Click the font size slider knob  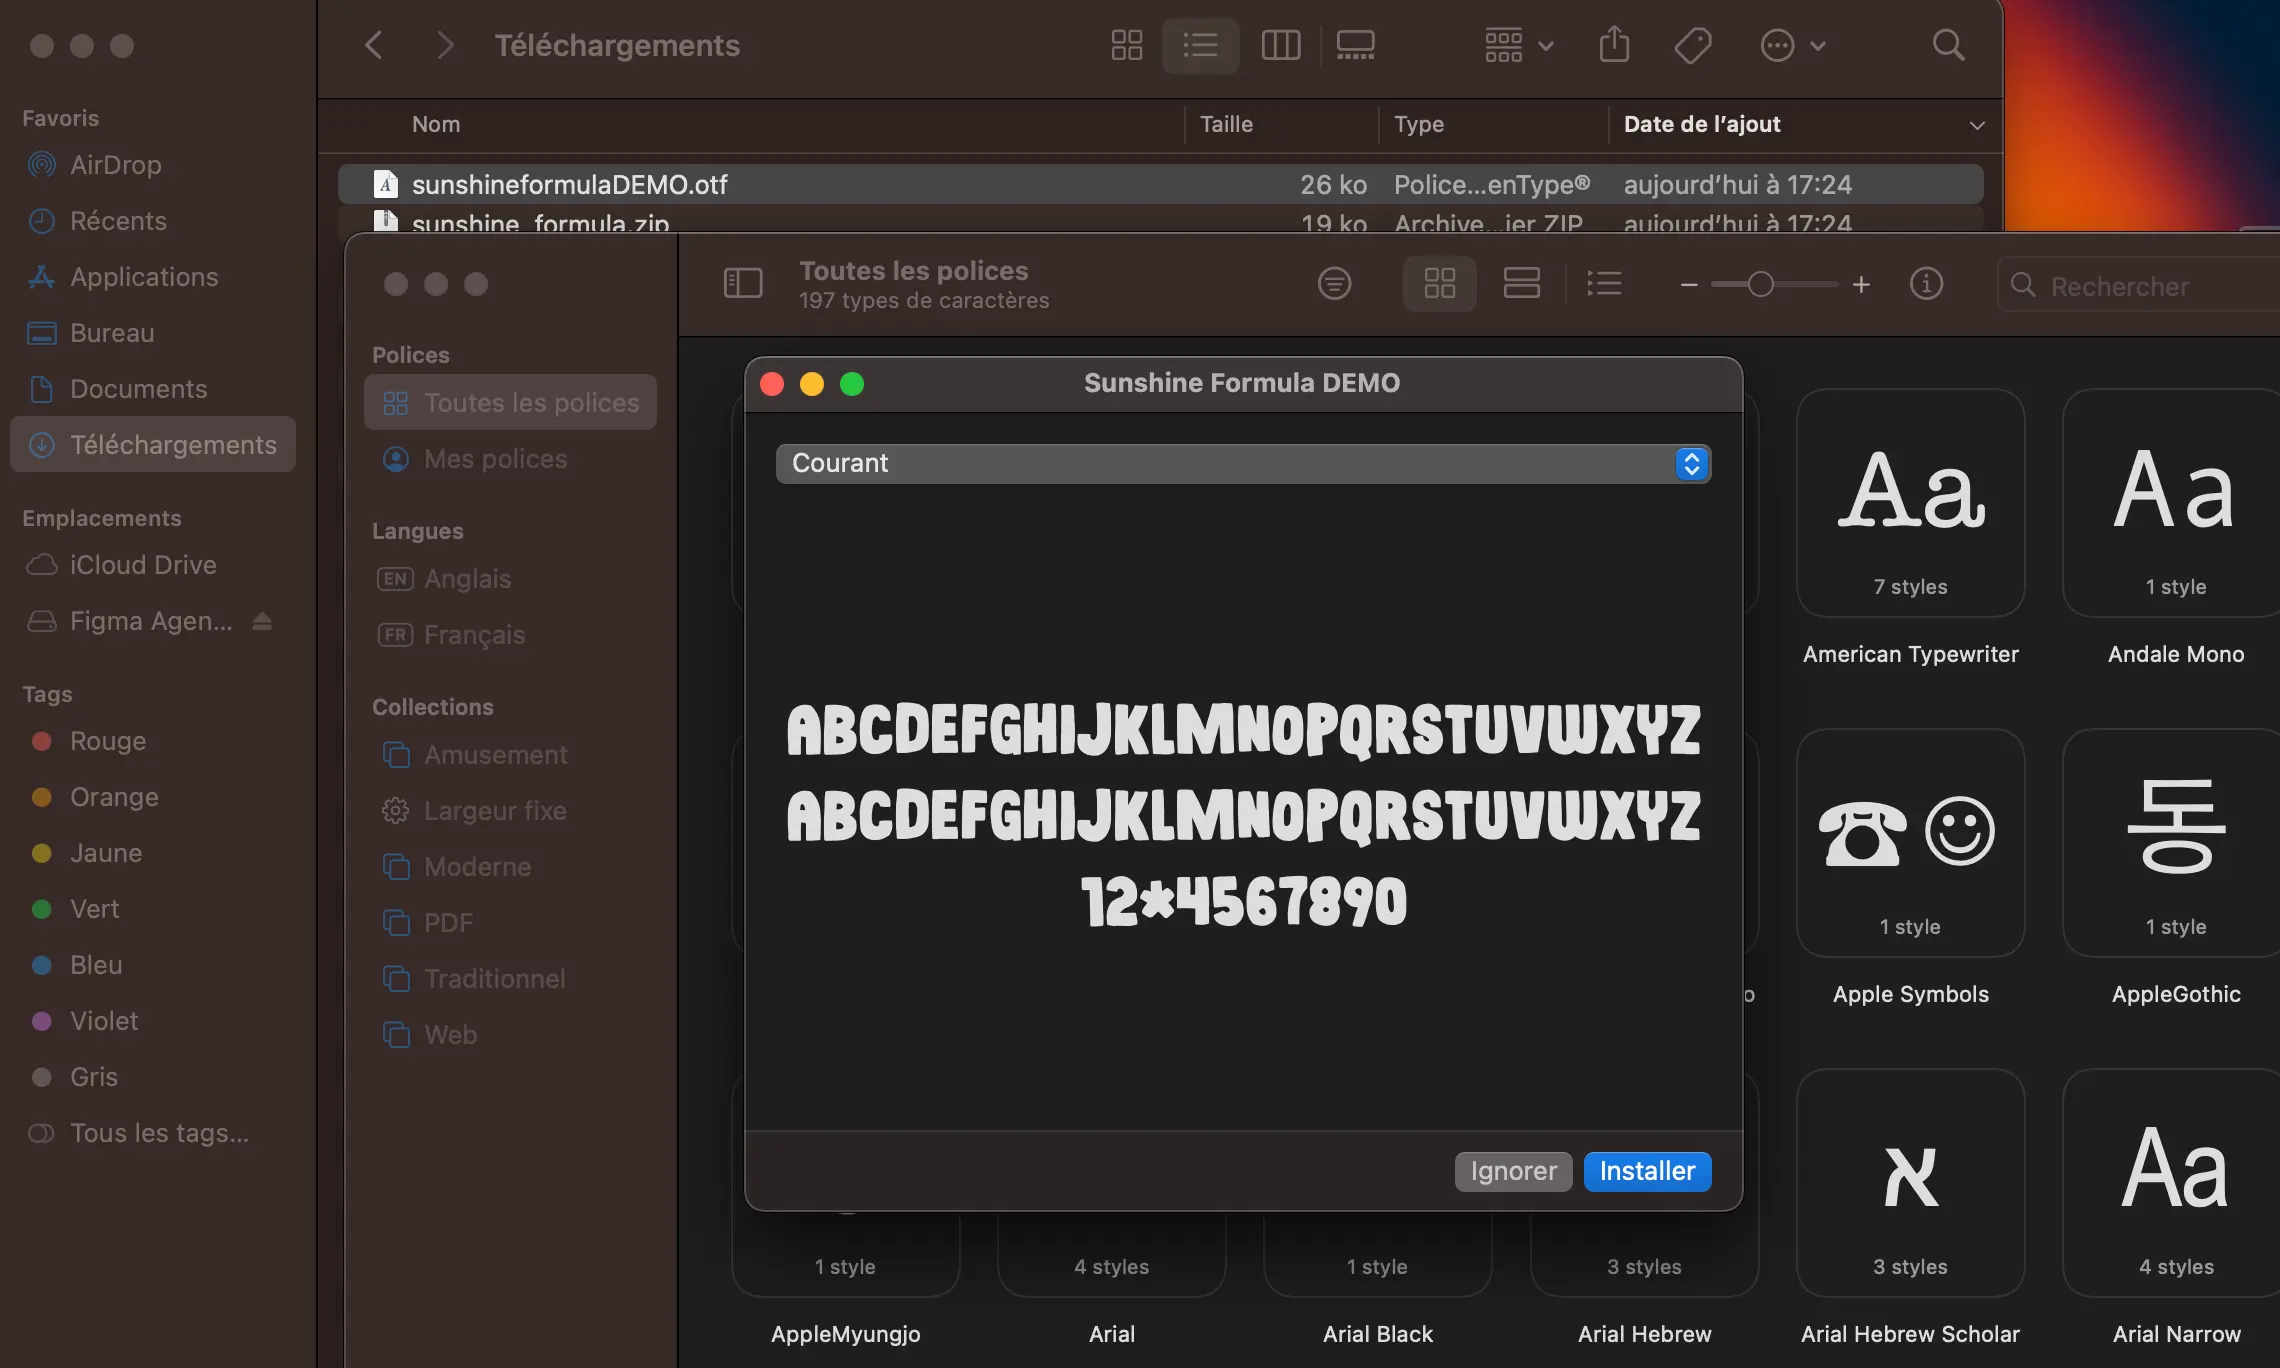pos(1761,285)
